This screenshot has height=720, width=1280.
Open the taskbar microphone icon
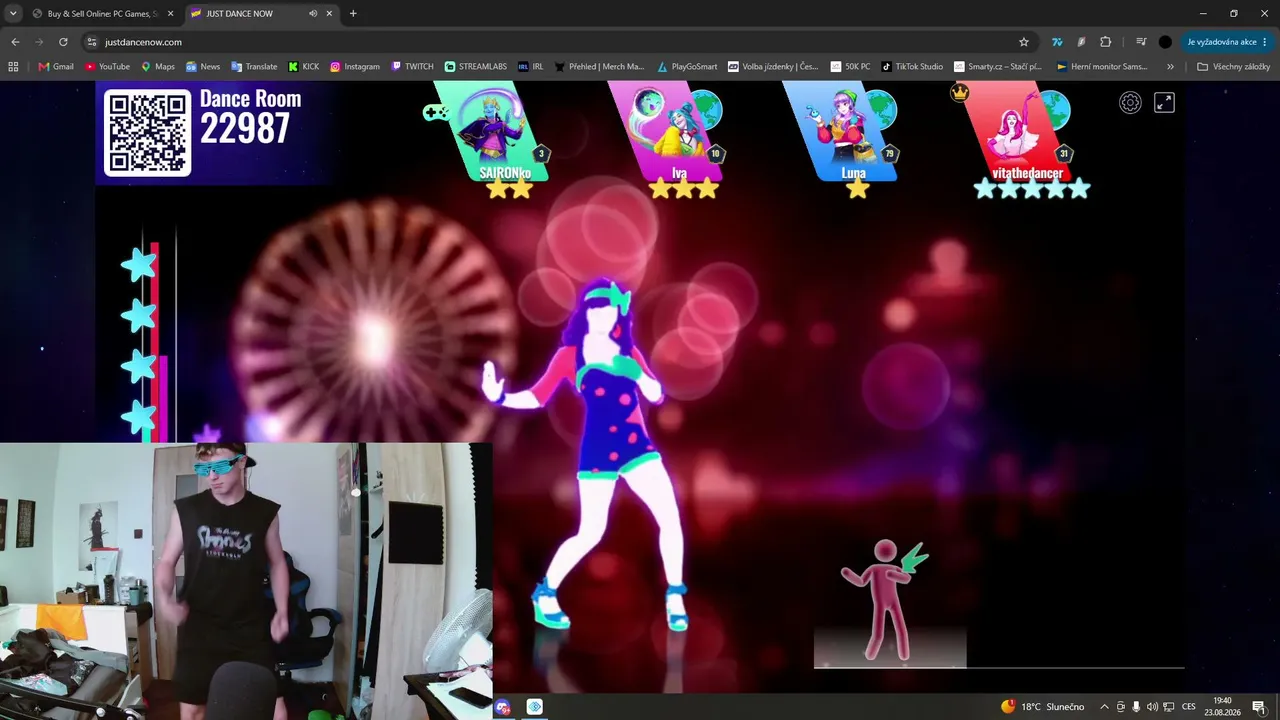click(1136, 707)
